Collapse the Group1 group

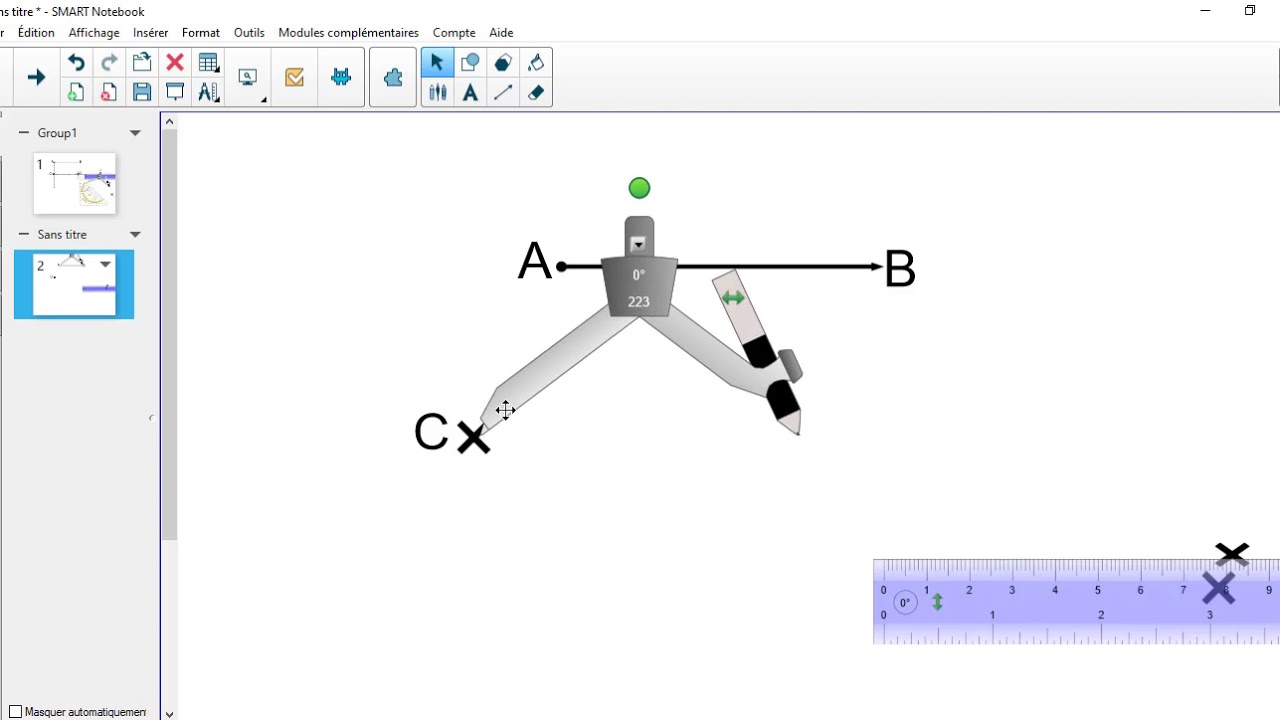[24, 133]
